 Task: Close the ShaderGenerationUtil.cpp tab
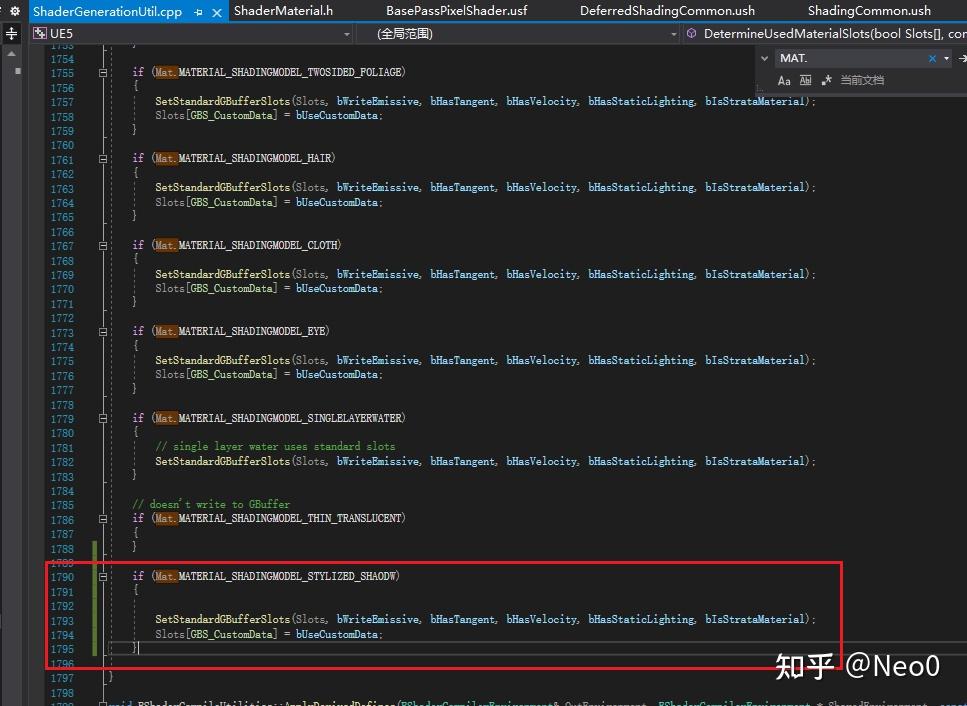coord(217,11)
